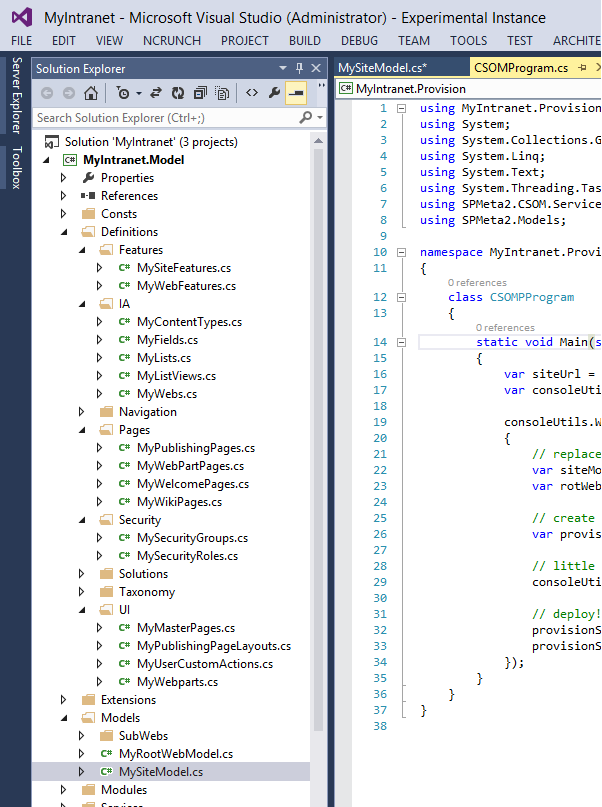Select MySecurityGroups.cs file
602x807 pixels.
[x=192, y=538]
